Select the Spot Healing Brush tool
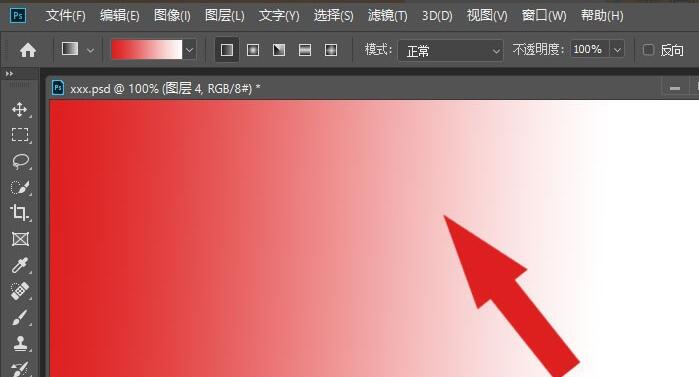 (x=20, y=291)
